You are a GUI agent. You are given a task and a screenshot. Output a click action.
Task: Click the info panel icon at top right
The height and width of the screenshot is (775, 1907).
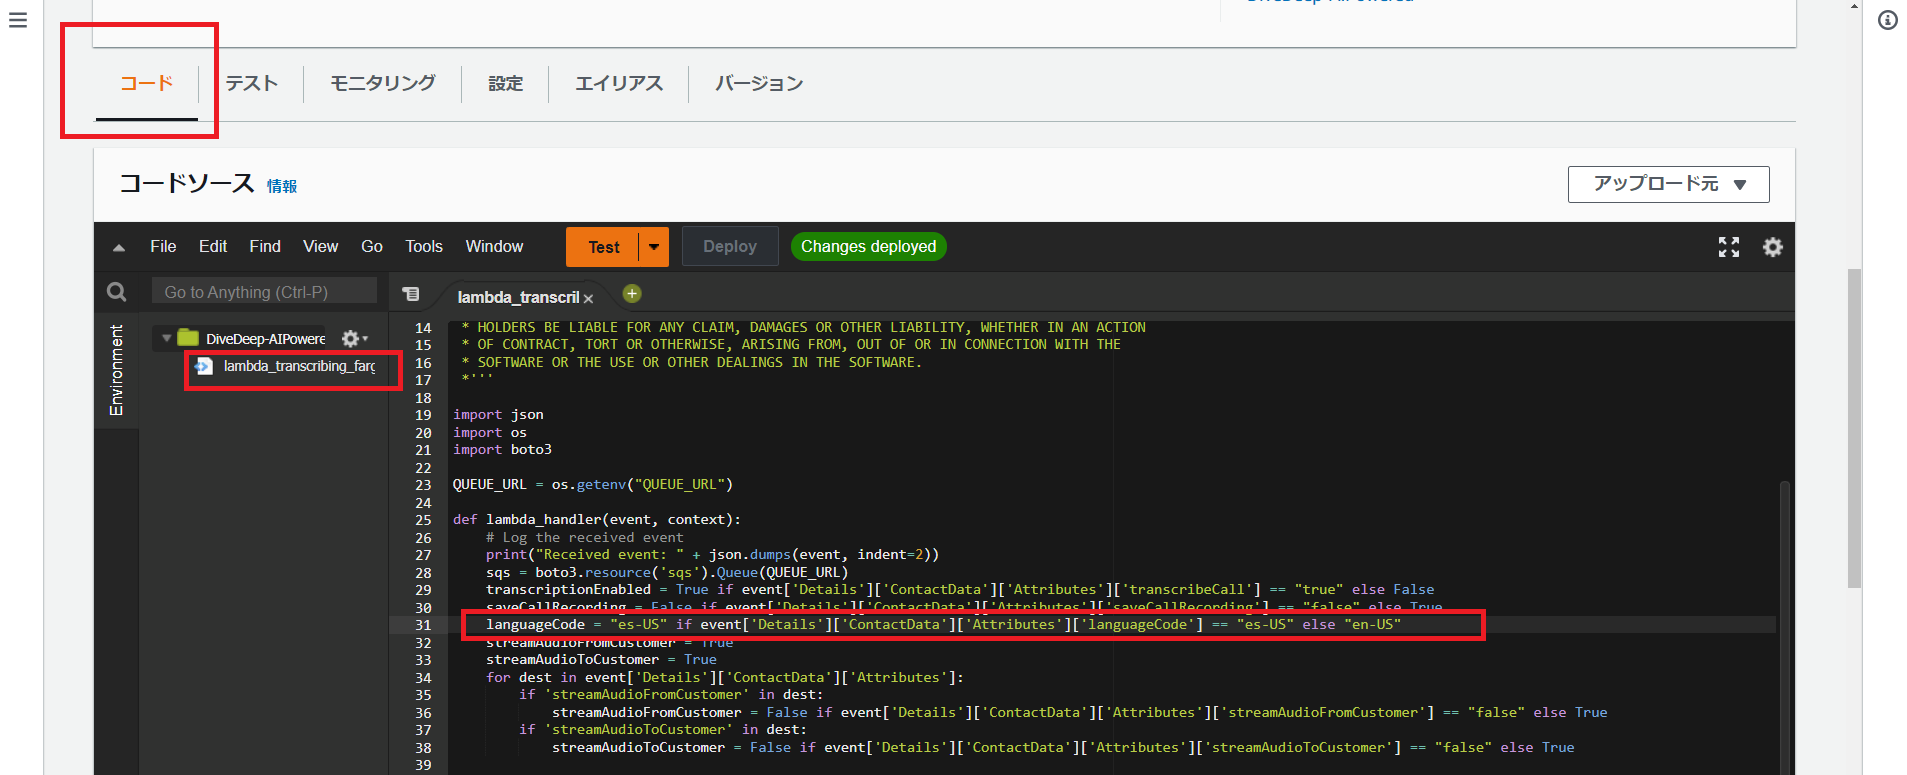(1887, 20)
